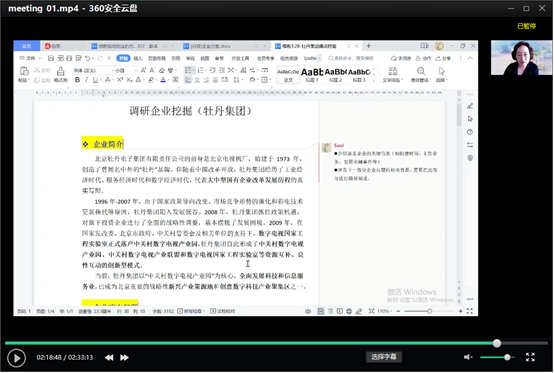554x373 pixels.
Task: Apply the 正文 style
Action: click(288, 75)
